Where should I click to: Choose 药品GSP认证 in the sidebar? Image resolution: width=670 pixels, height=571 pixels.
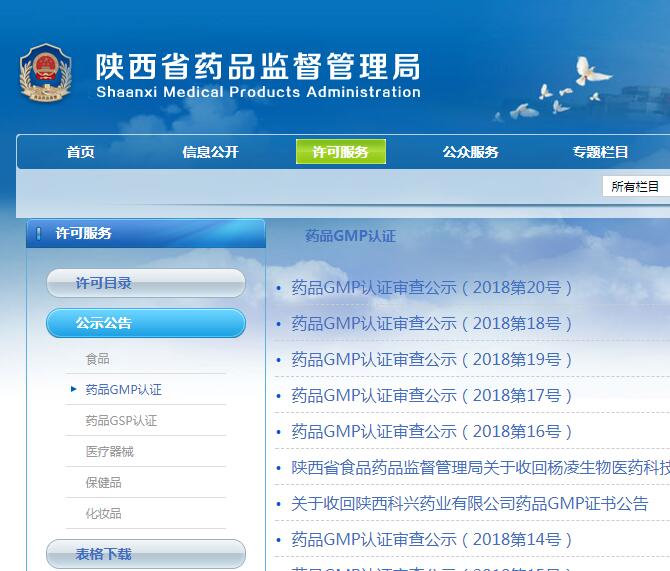[121, 420]
